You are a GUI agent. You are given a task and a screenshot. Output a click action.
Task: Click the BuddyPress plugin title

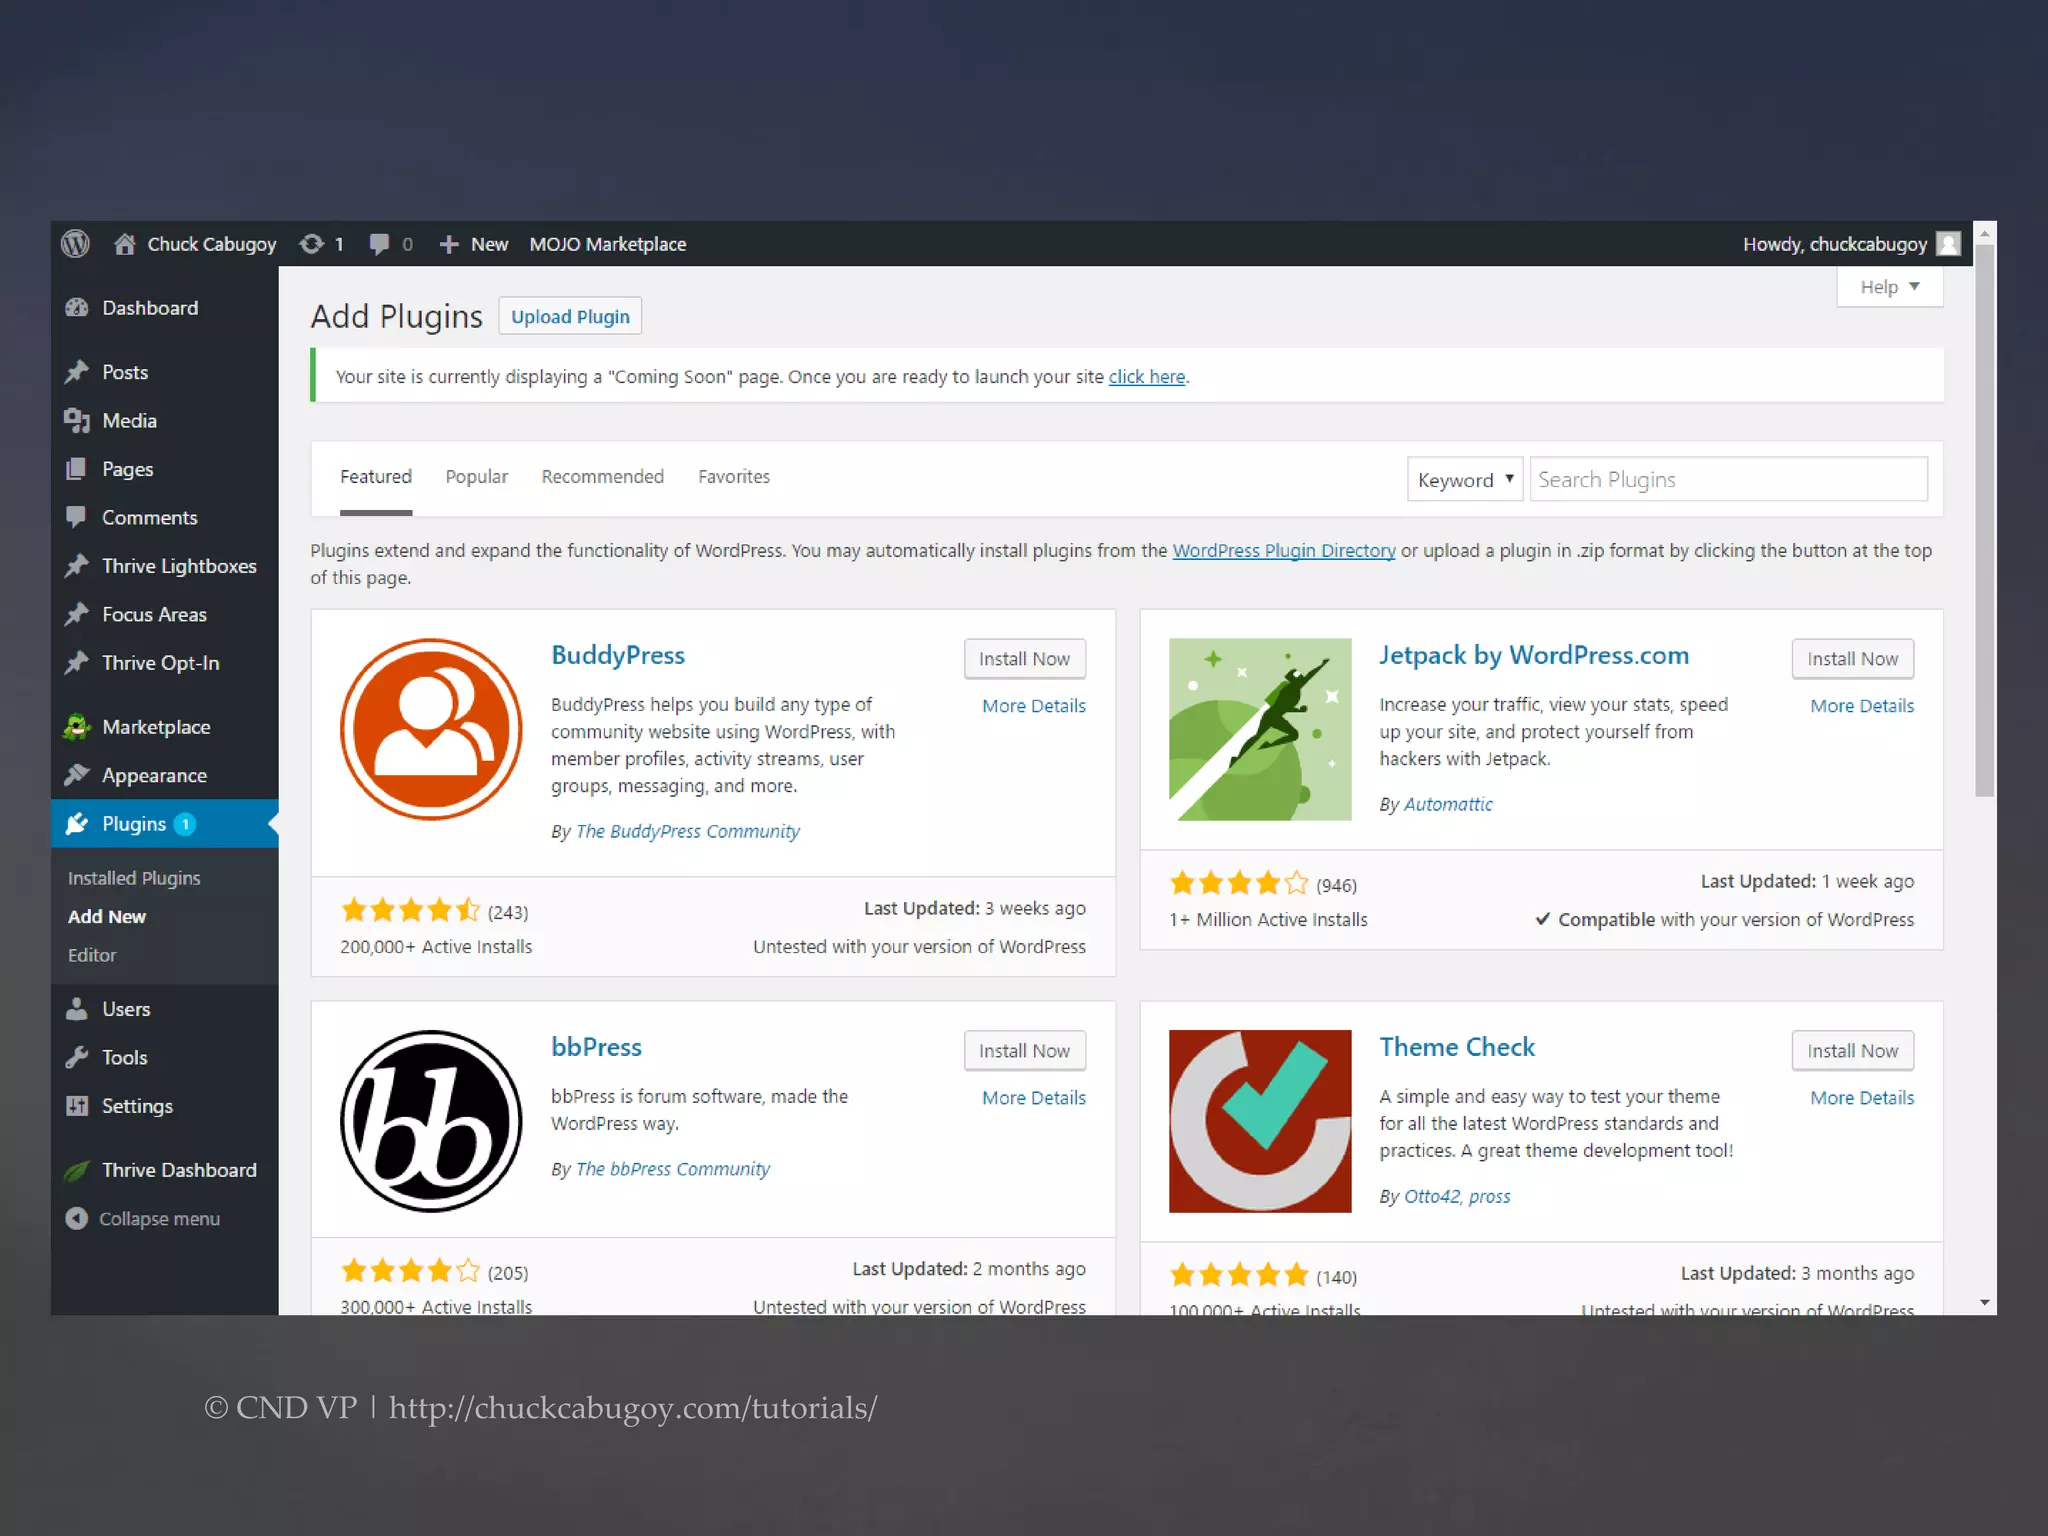tap(618, 655)
